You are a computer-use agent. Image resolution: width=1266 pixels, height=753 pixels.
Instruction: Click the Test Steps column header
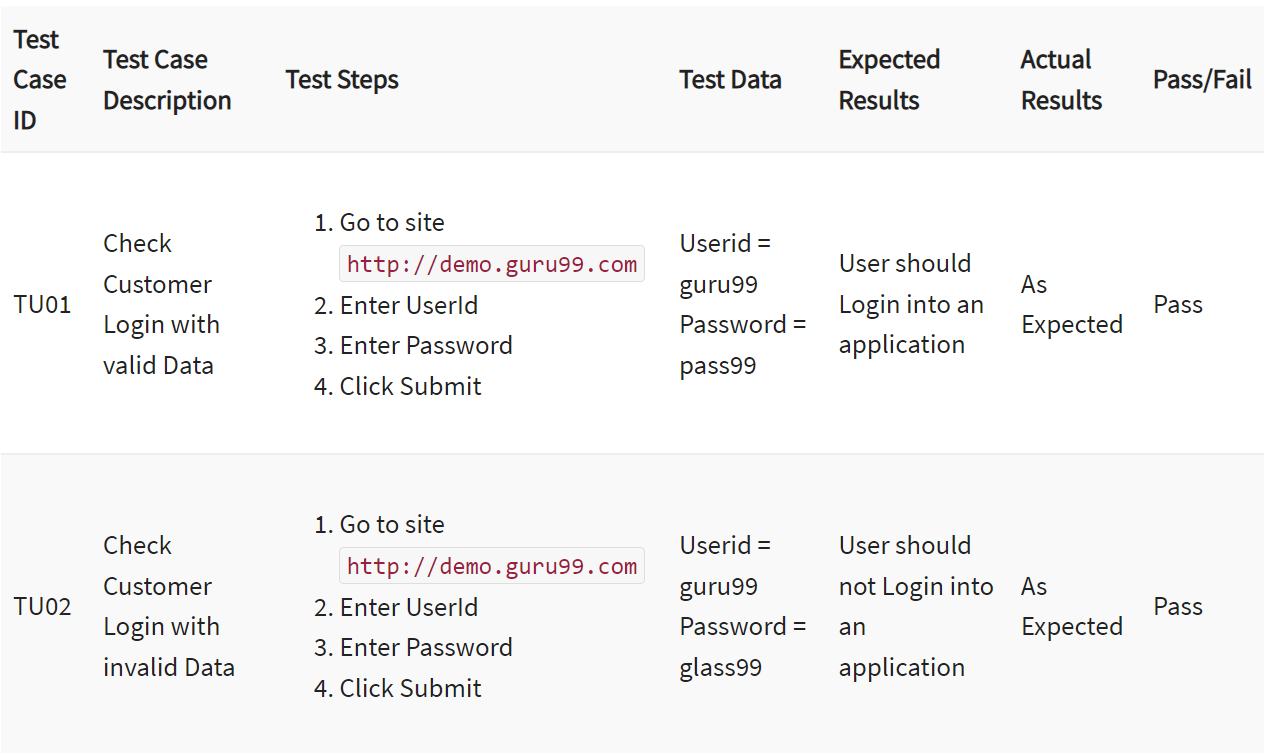[x=342, y=80]
